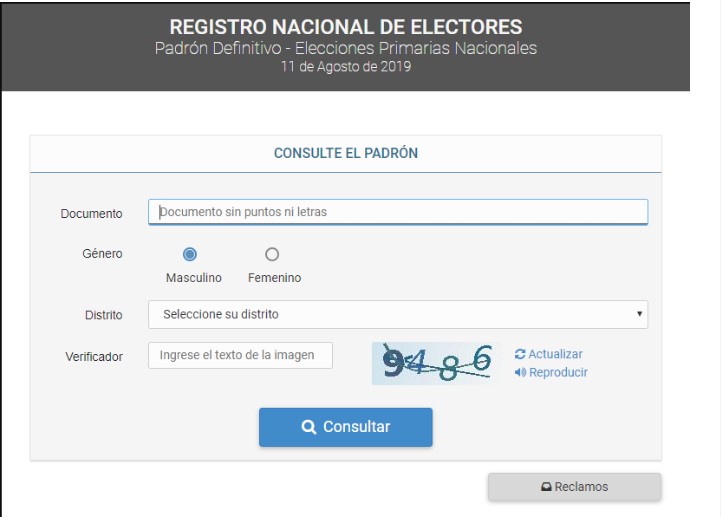
Task: Select the Masculino radio button
Action: [x=189, y=254]
